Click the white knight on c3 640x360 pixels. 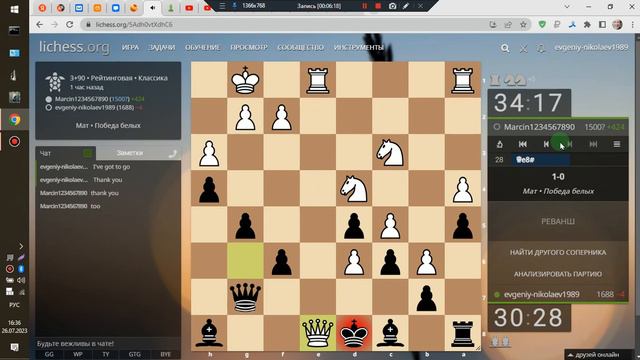[390, 153]
